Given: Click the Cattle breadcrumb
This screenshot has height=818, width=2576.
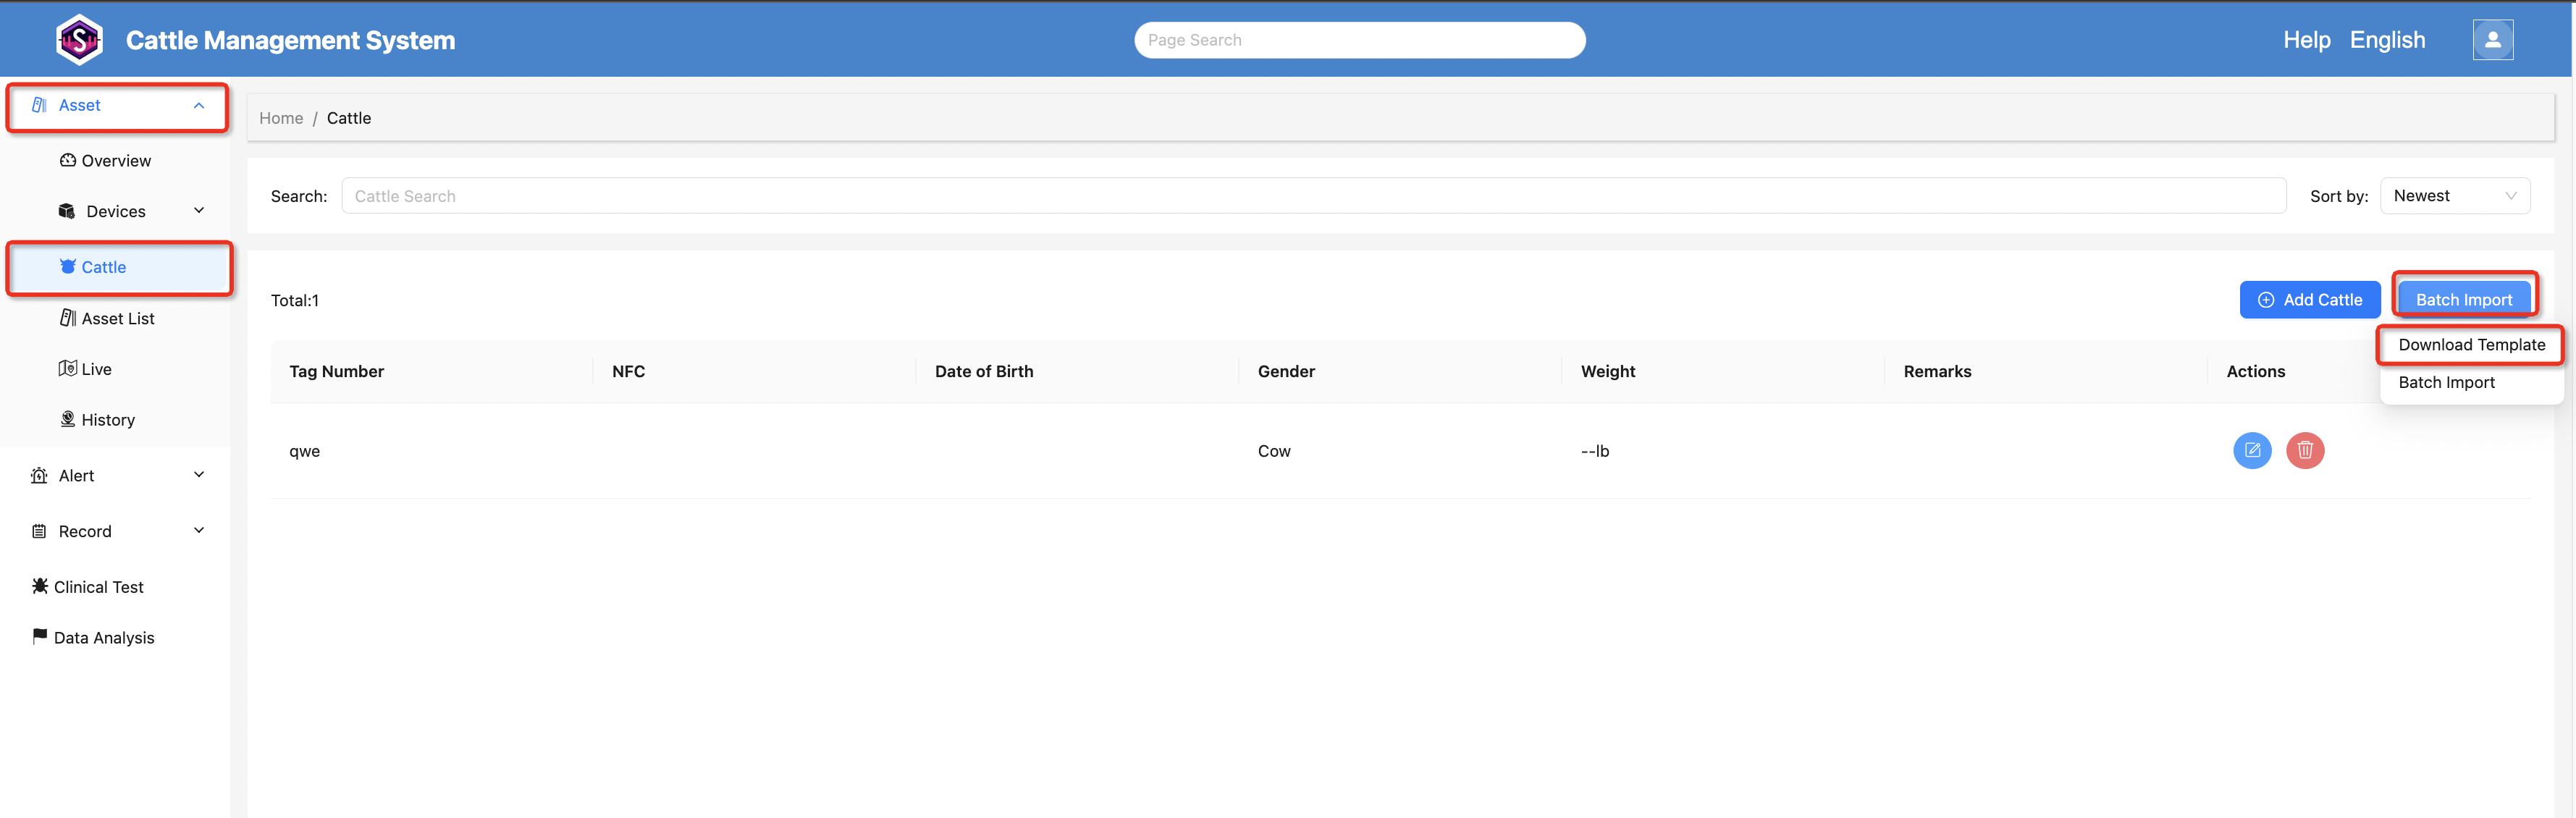Looking at the screenshot, I should (348, 118).
